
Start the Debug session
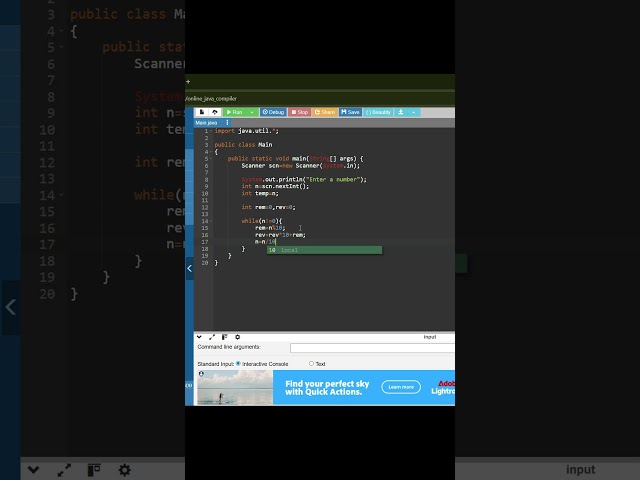coord(273,112)
